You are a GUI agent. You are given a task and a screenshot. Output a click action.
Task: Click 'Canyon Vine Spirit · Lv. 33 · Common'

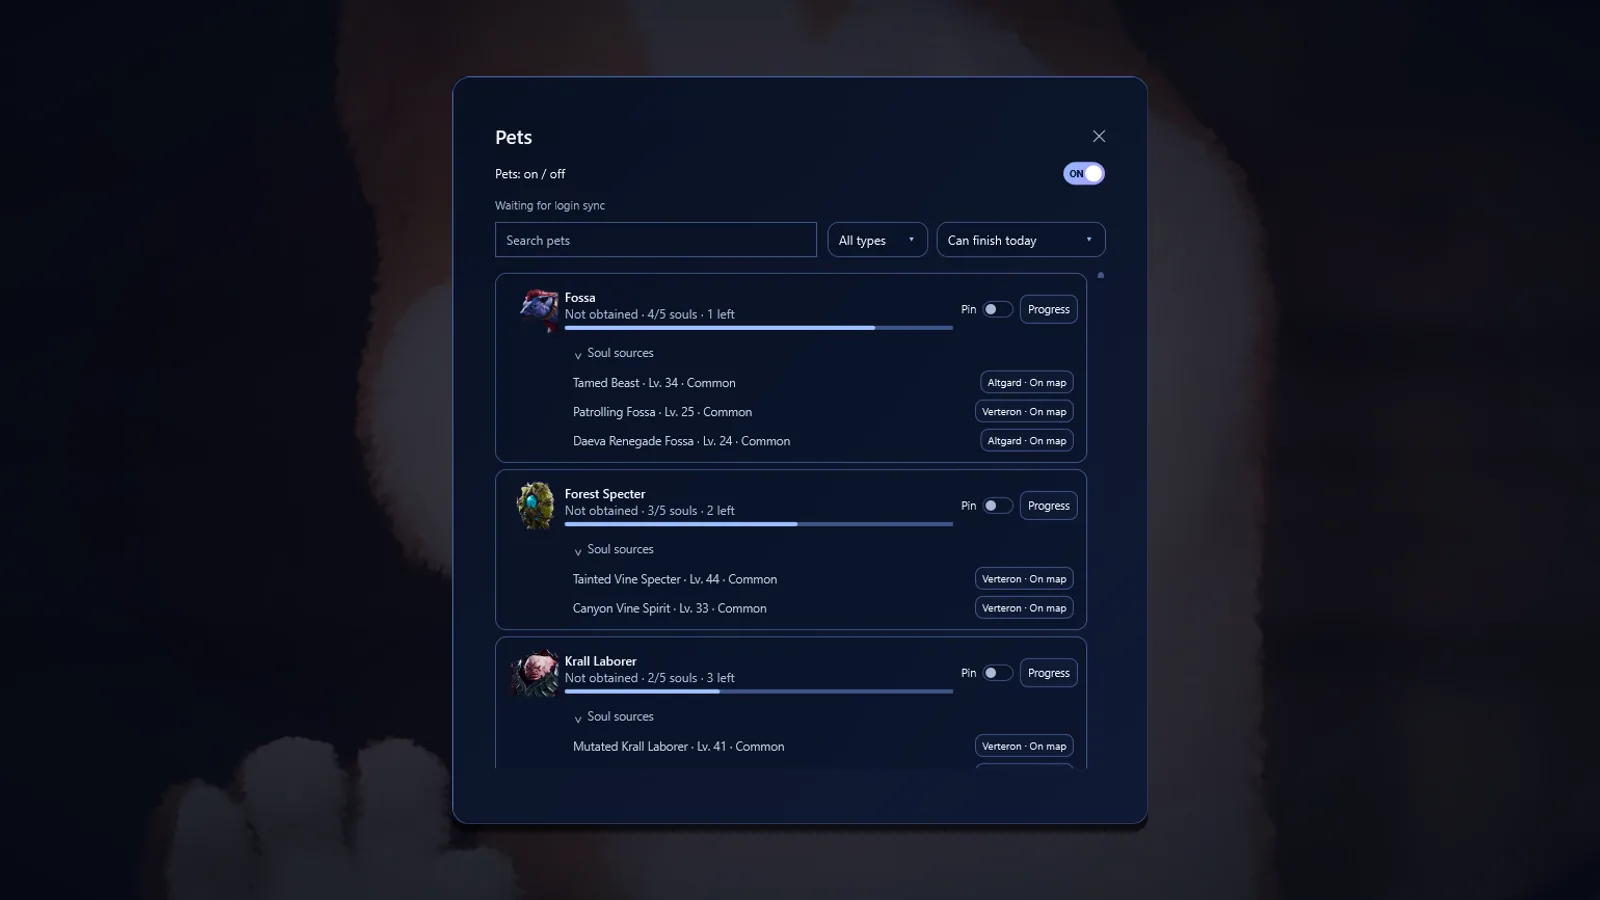pyautogui.click(x=670, y=608)
